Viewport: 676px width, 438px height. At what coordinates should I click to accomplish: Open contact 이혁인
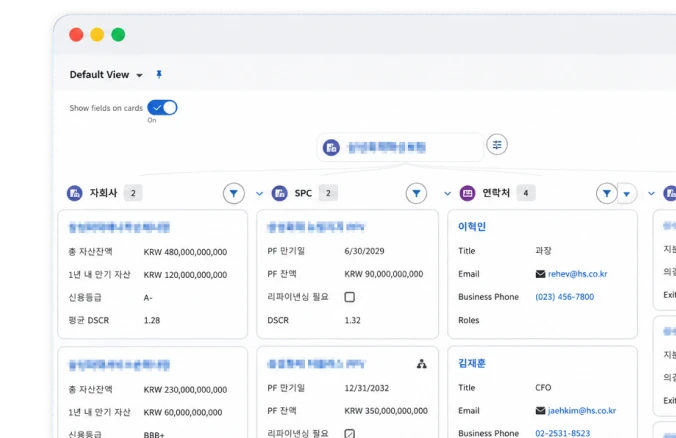click(x=472, y=226)
